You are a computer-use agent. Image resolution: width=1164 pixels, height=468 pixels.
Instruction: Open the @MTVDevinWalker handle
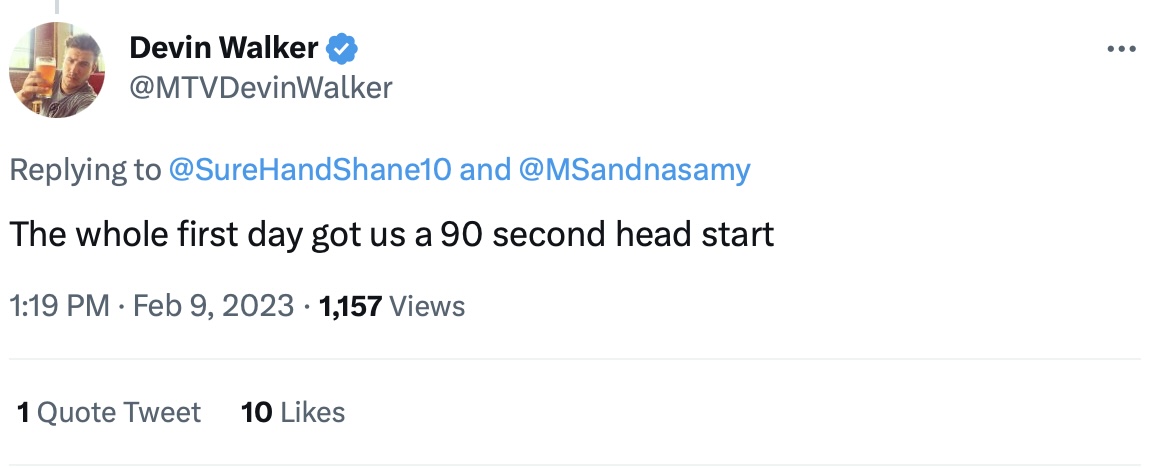click(x=261, y=88)
